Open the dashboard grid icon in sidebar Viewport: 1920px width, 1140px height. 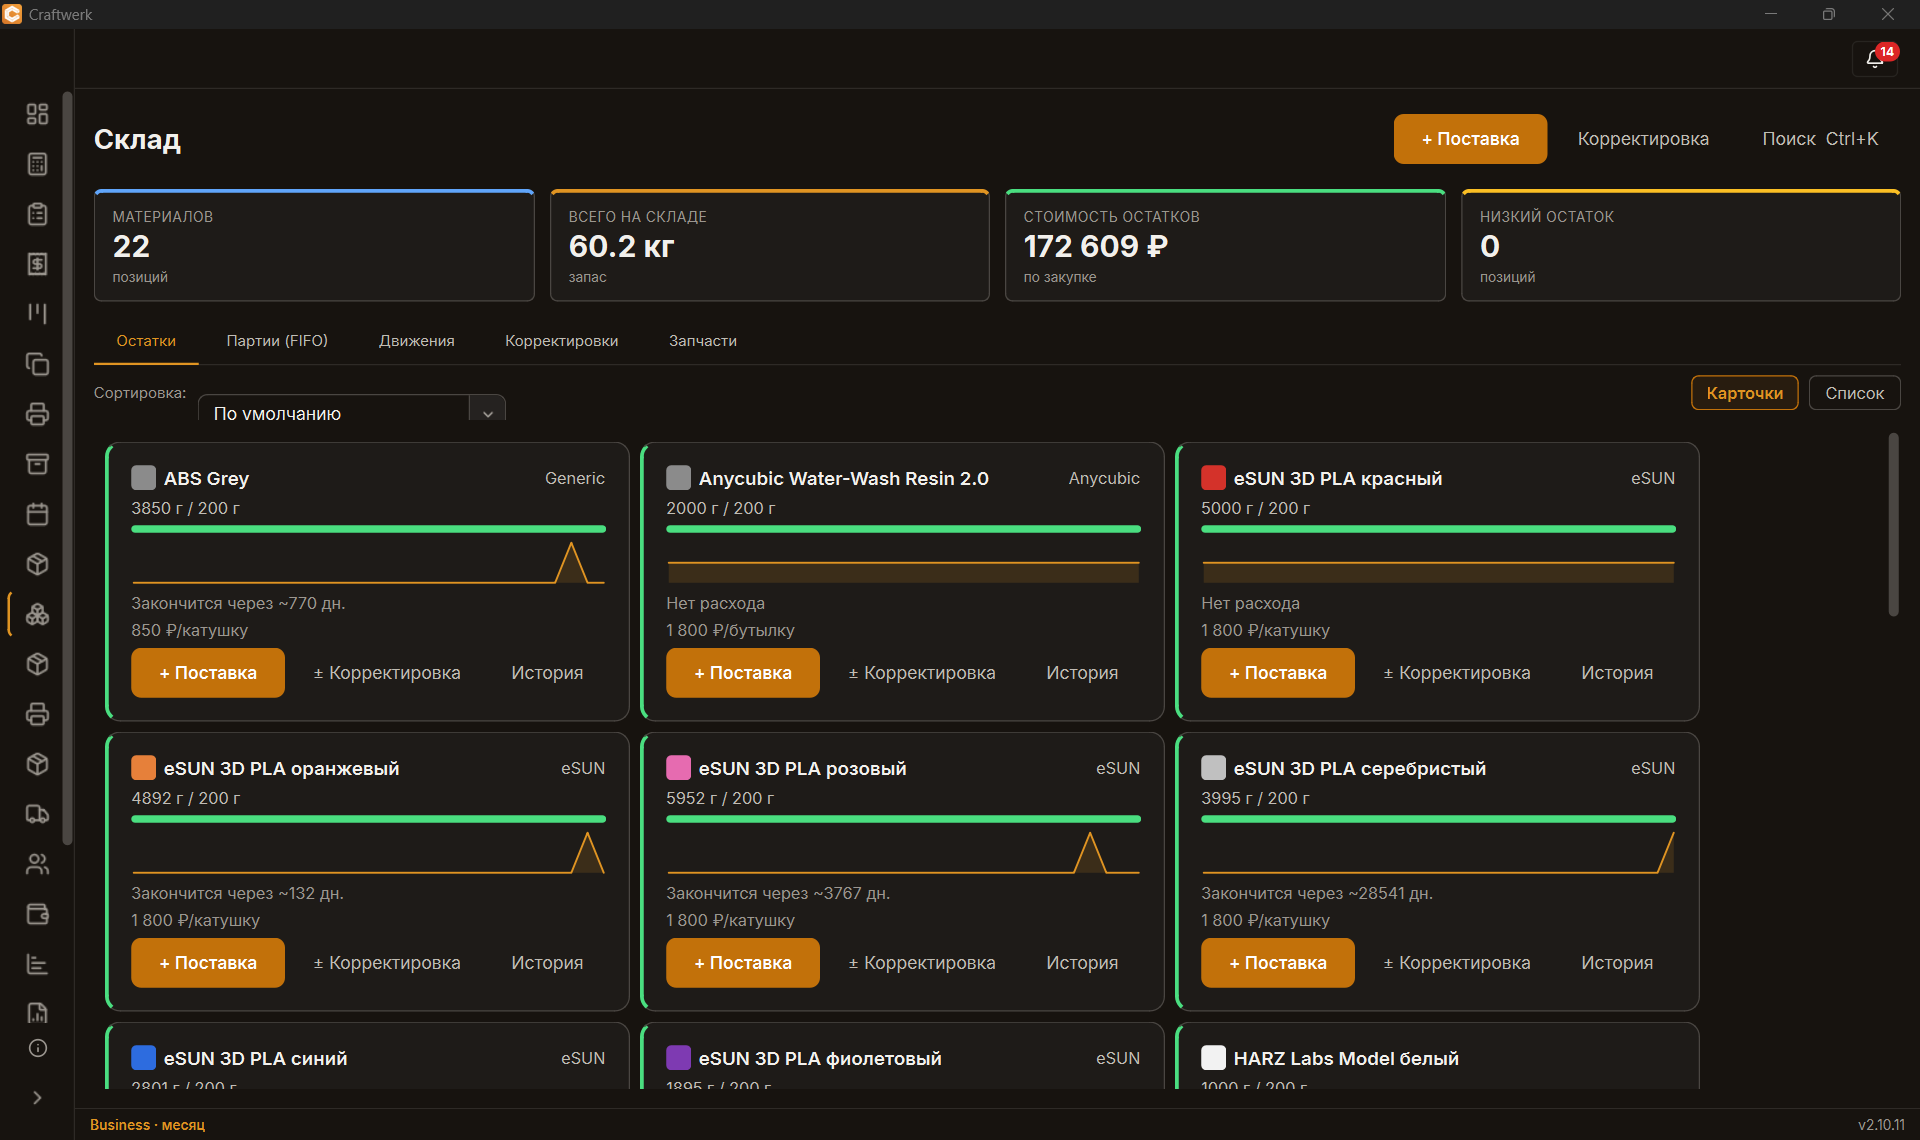click(x=37, y=114)
